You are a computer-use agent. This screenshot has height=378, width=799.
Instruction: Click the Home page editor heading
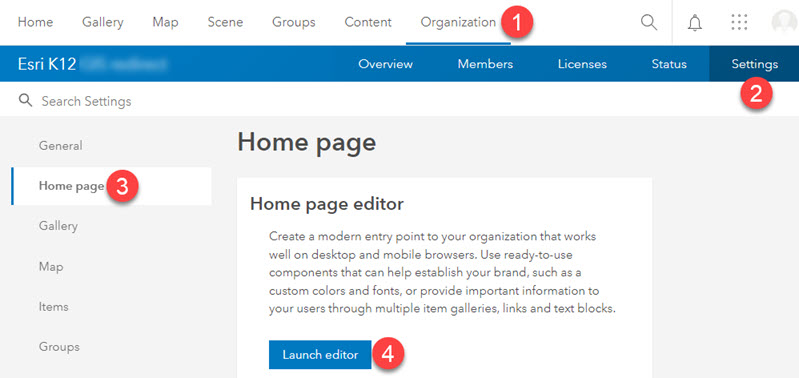click(327, 204)
